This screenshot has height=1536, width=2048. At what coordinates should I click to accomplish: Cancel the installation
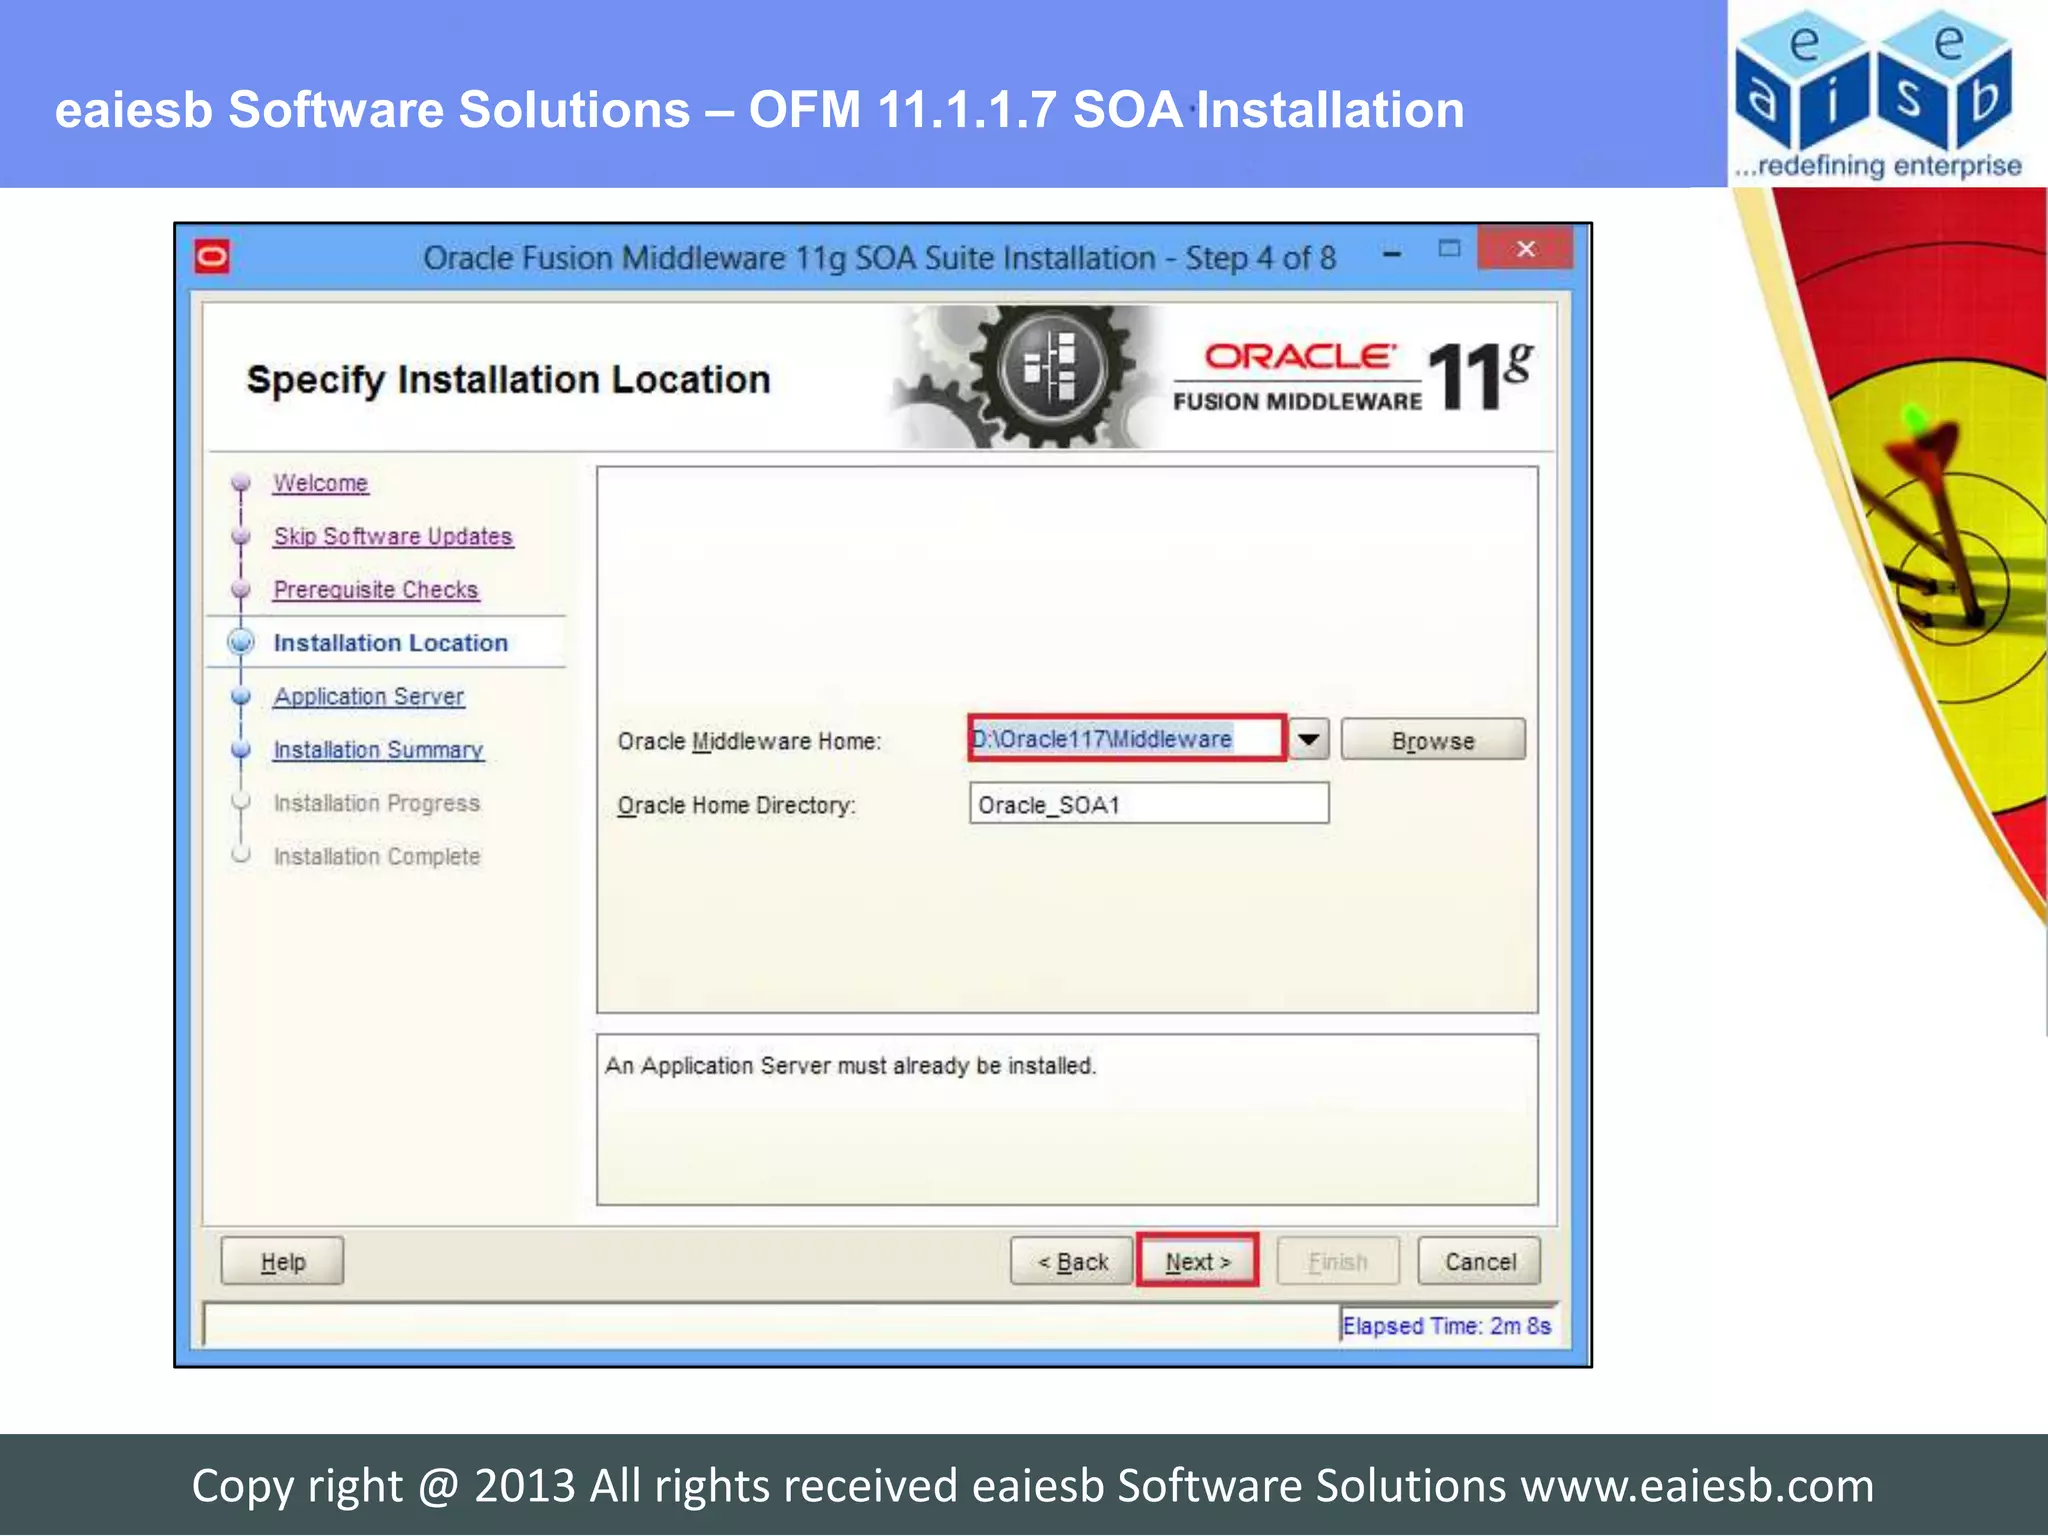(1479, 1262)
